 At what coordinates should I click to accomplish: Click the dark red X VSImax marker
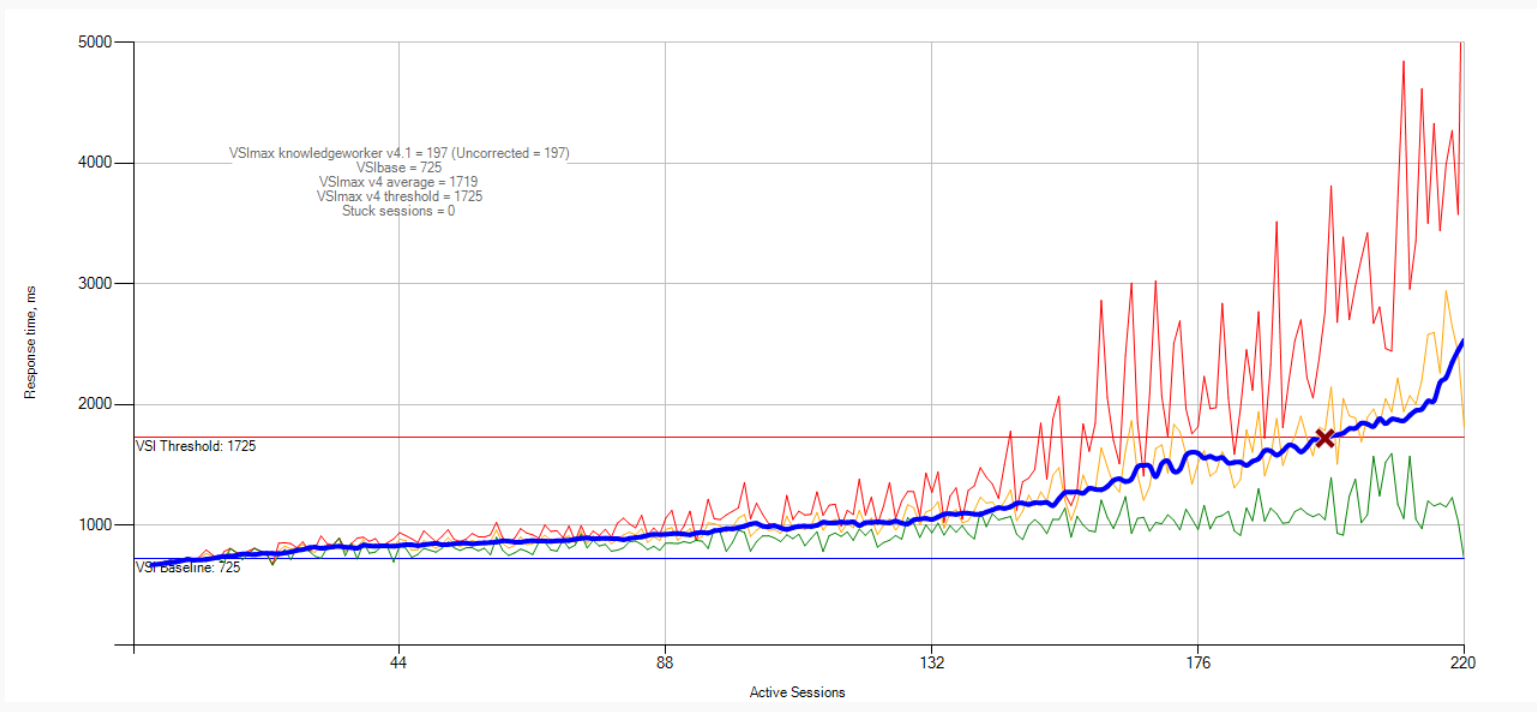pyautogui.click(x=1324, y=437)
